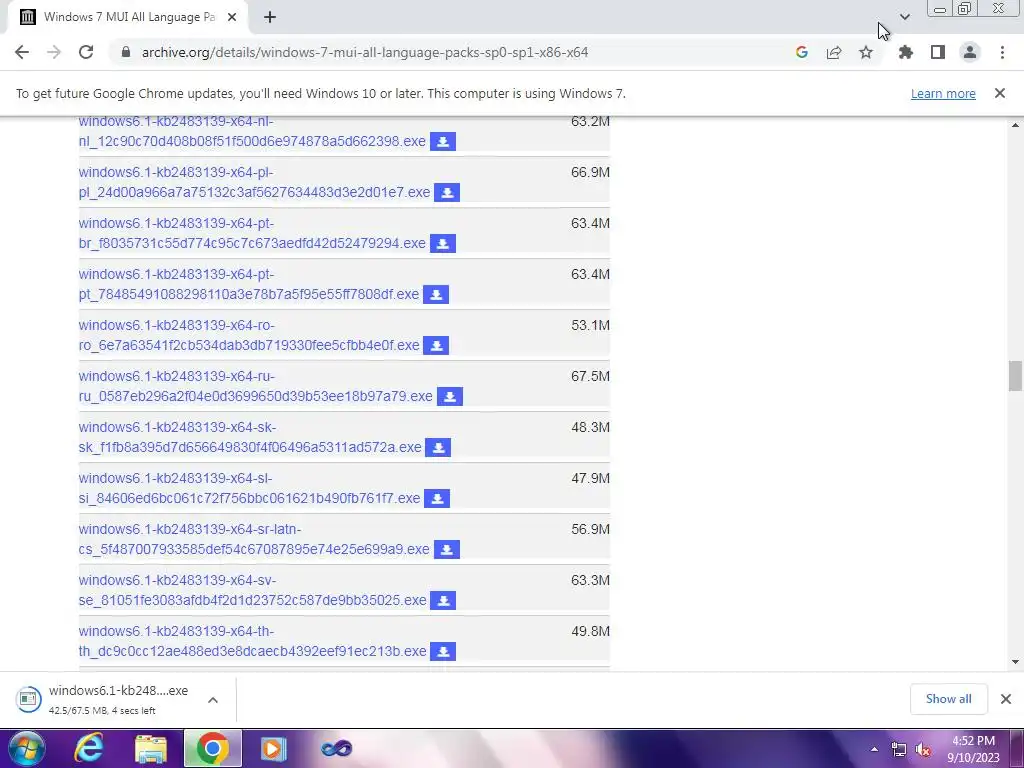The image size is (1024, 768).
Task: Click the download icon for th-th exe
Action: pos(443,651)
